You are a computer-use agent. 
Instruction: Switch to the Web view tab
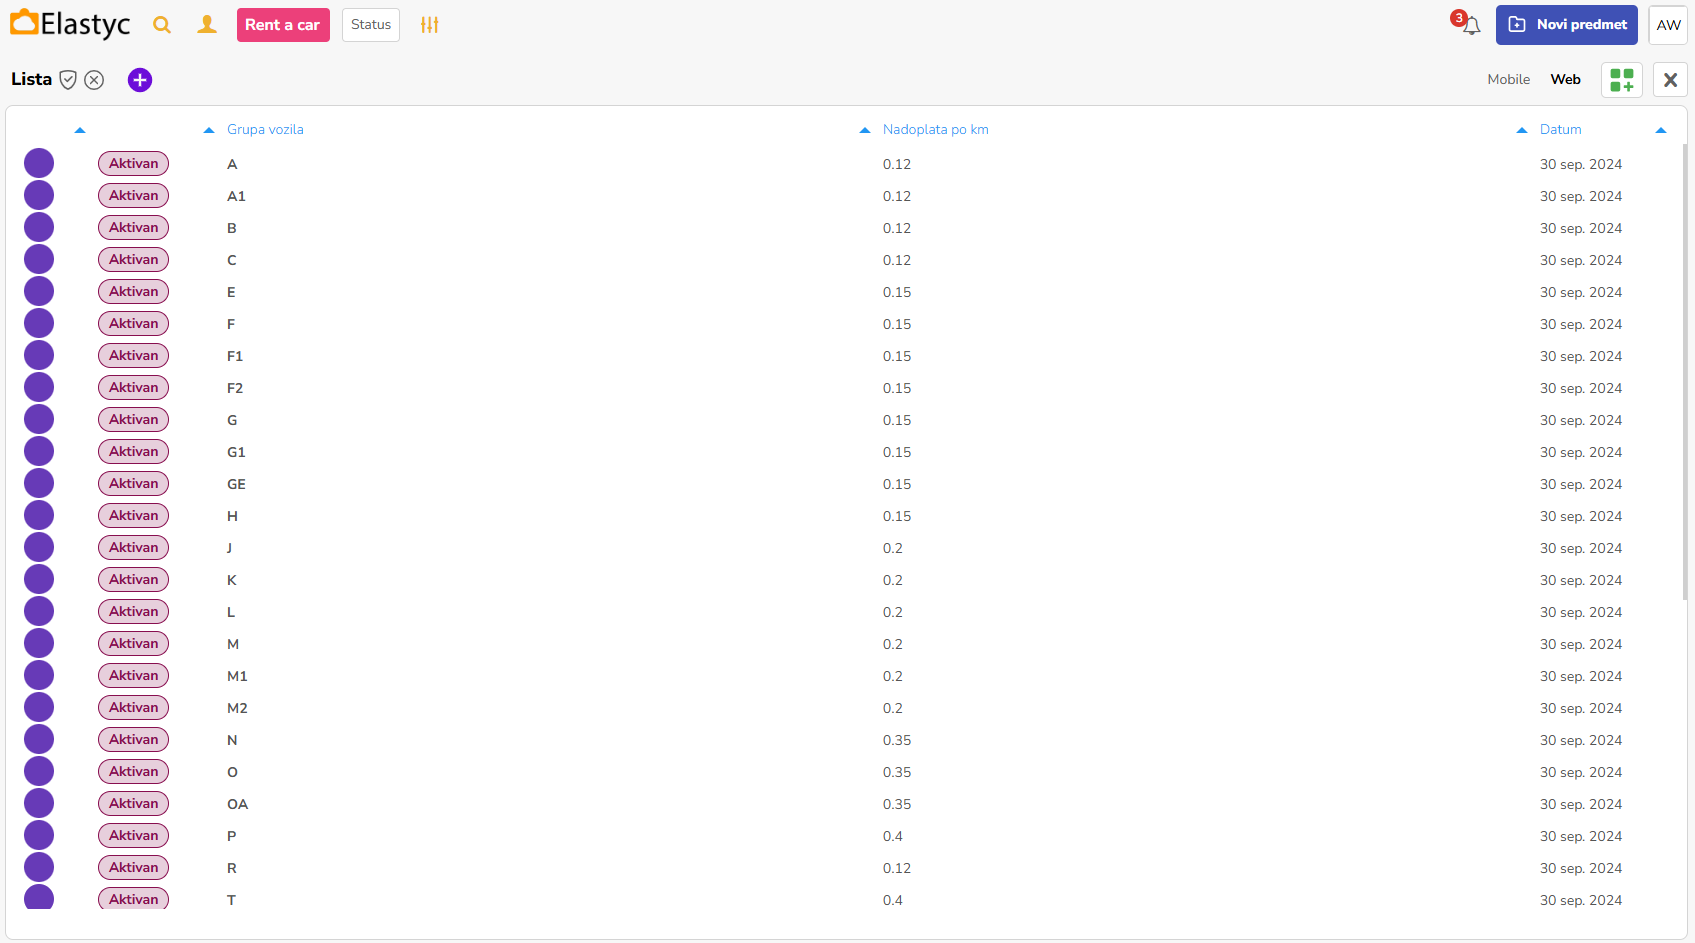1565,80
